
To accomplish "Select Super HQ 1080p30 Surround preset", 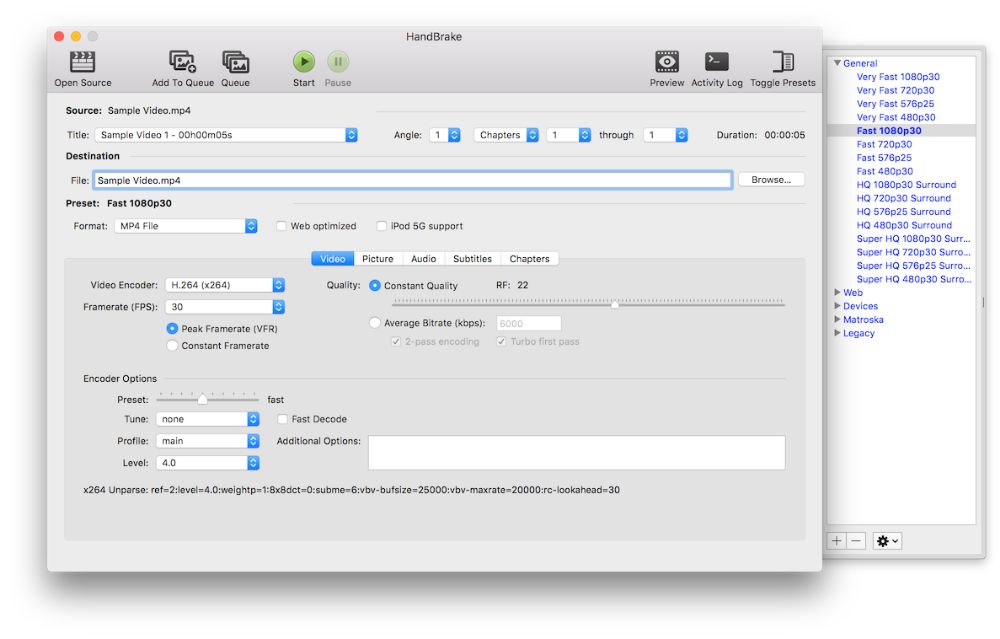I will click(913, 239).
